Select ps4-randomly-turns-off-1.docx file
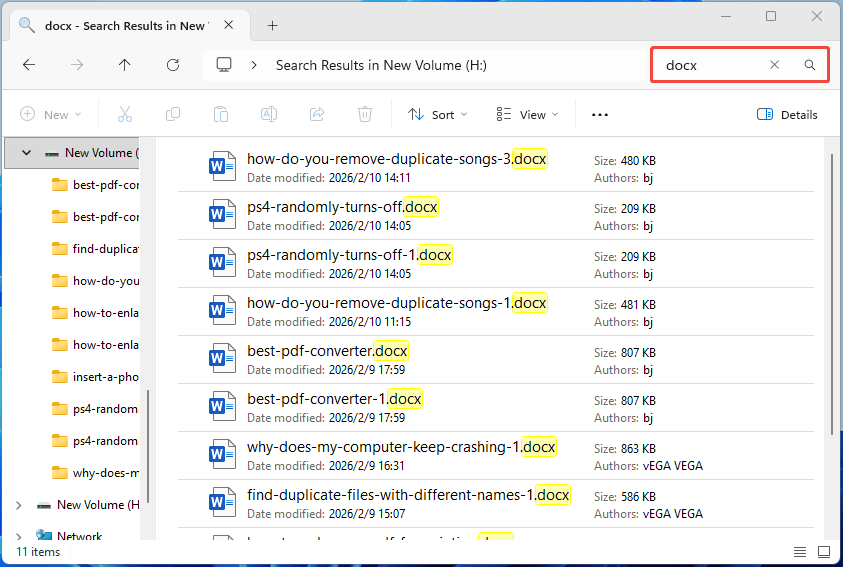Screen dimensions: 843x567 (496, 264)
